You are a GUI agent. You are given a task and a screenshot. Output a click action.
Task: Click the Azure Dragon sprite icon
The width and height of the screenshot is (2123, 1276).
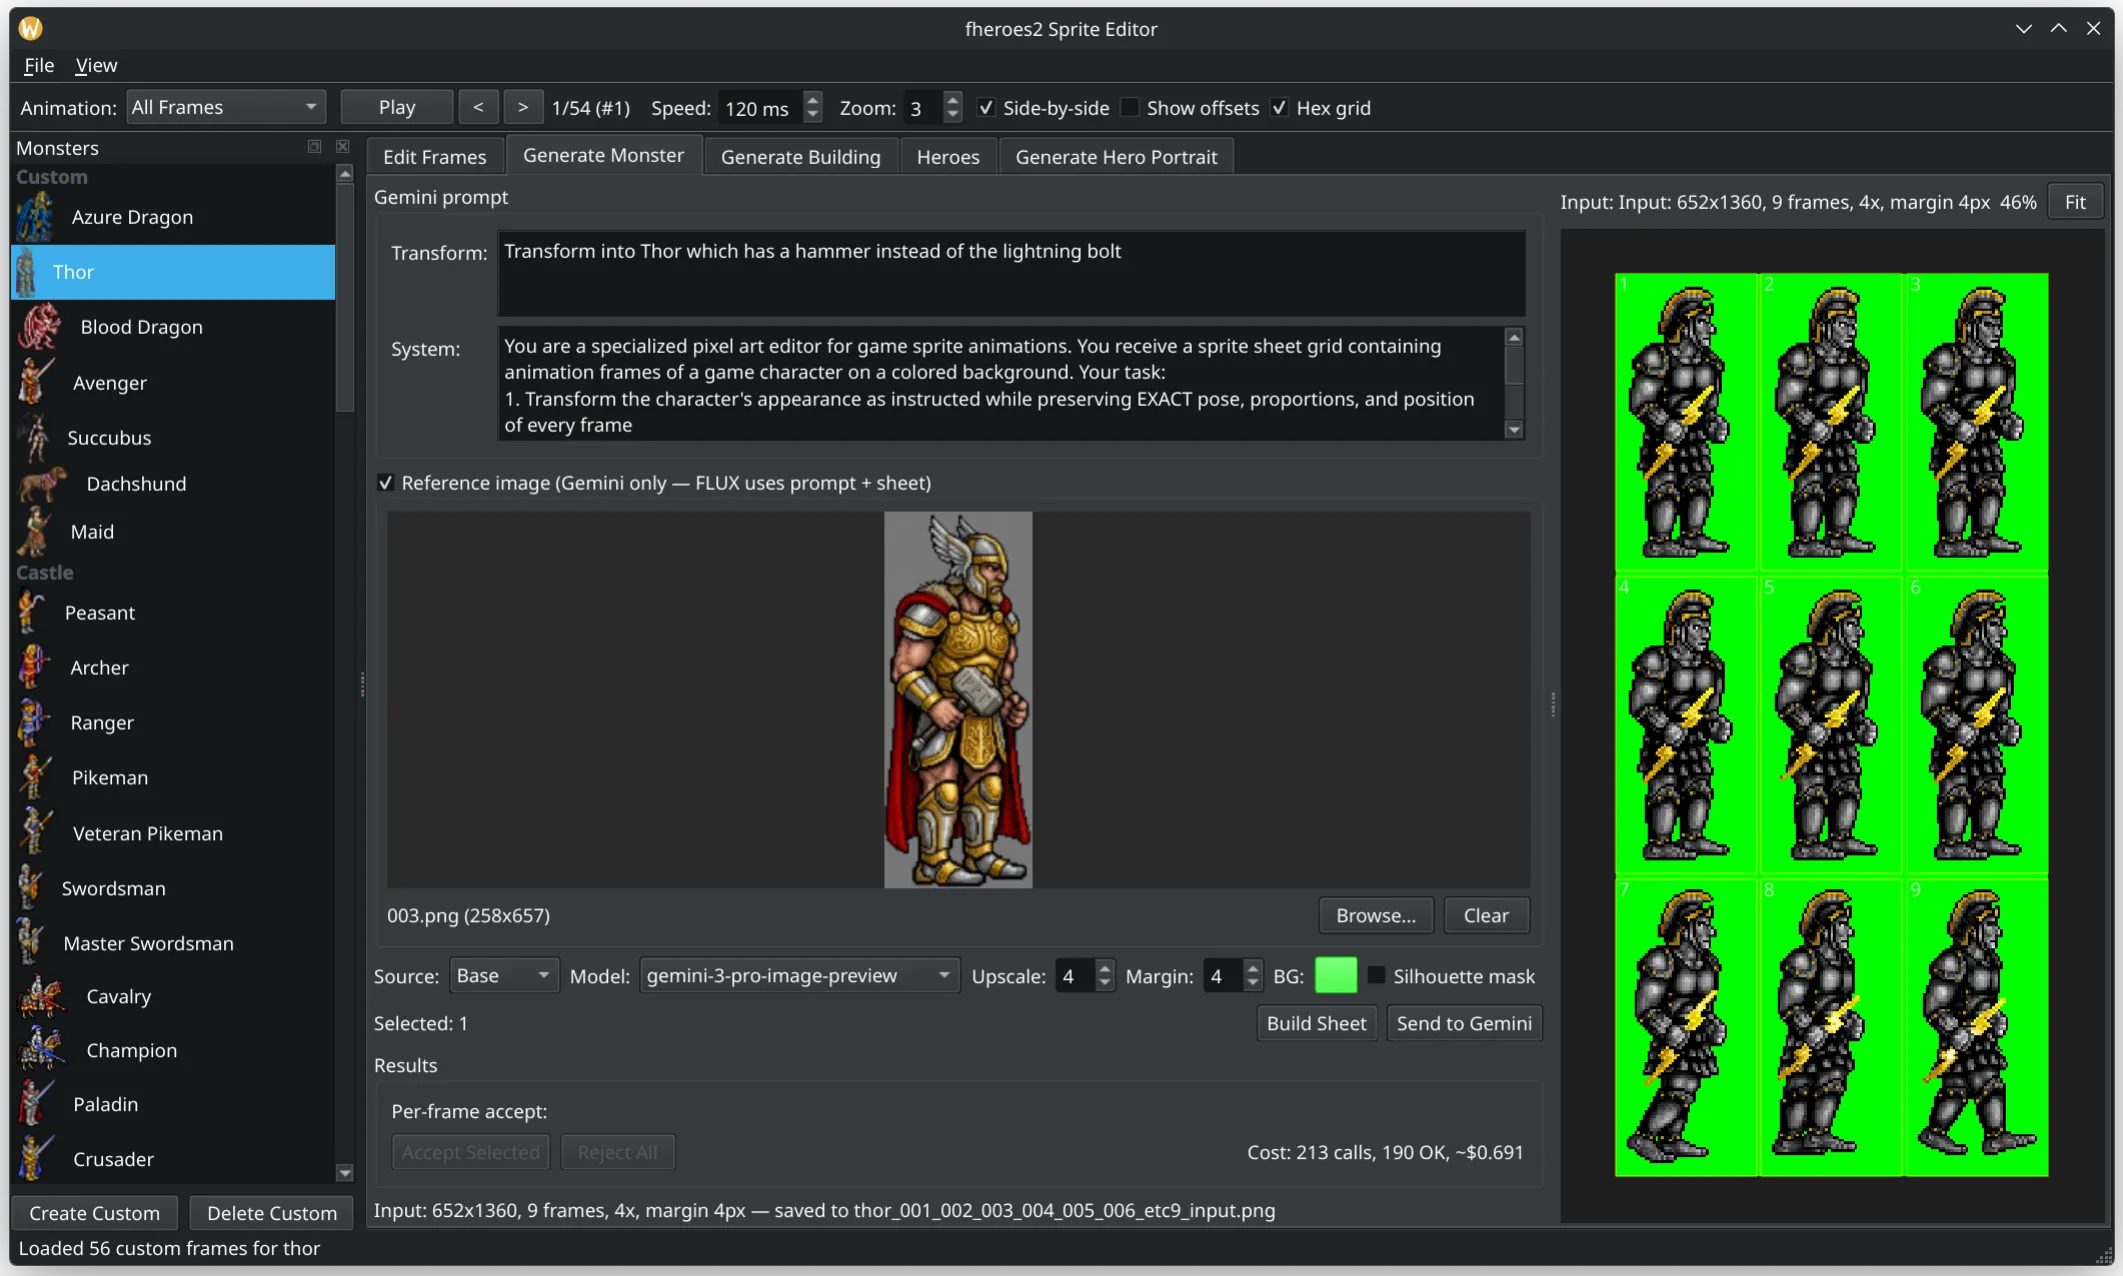point(36,217)
